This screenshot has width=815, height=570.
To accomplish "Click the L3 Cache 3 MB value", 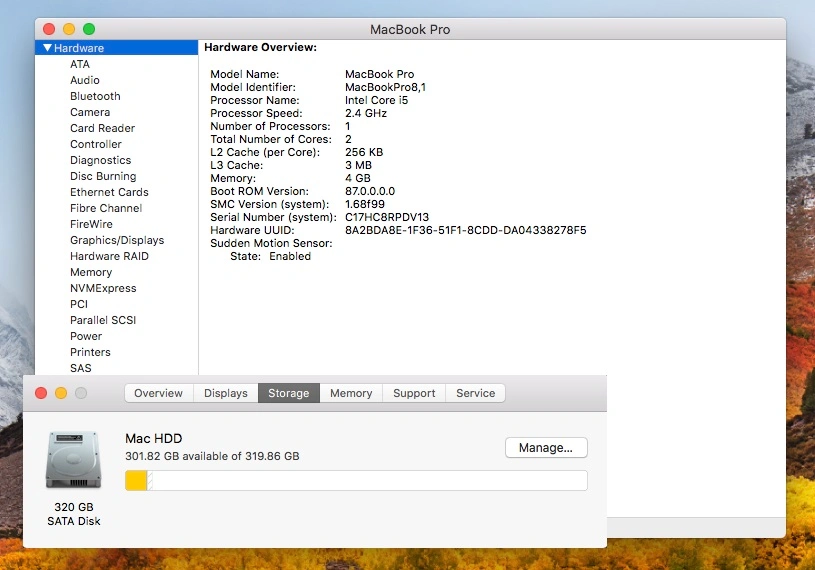I will click(358, 165).
